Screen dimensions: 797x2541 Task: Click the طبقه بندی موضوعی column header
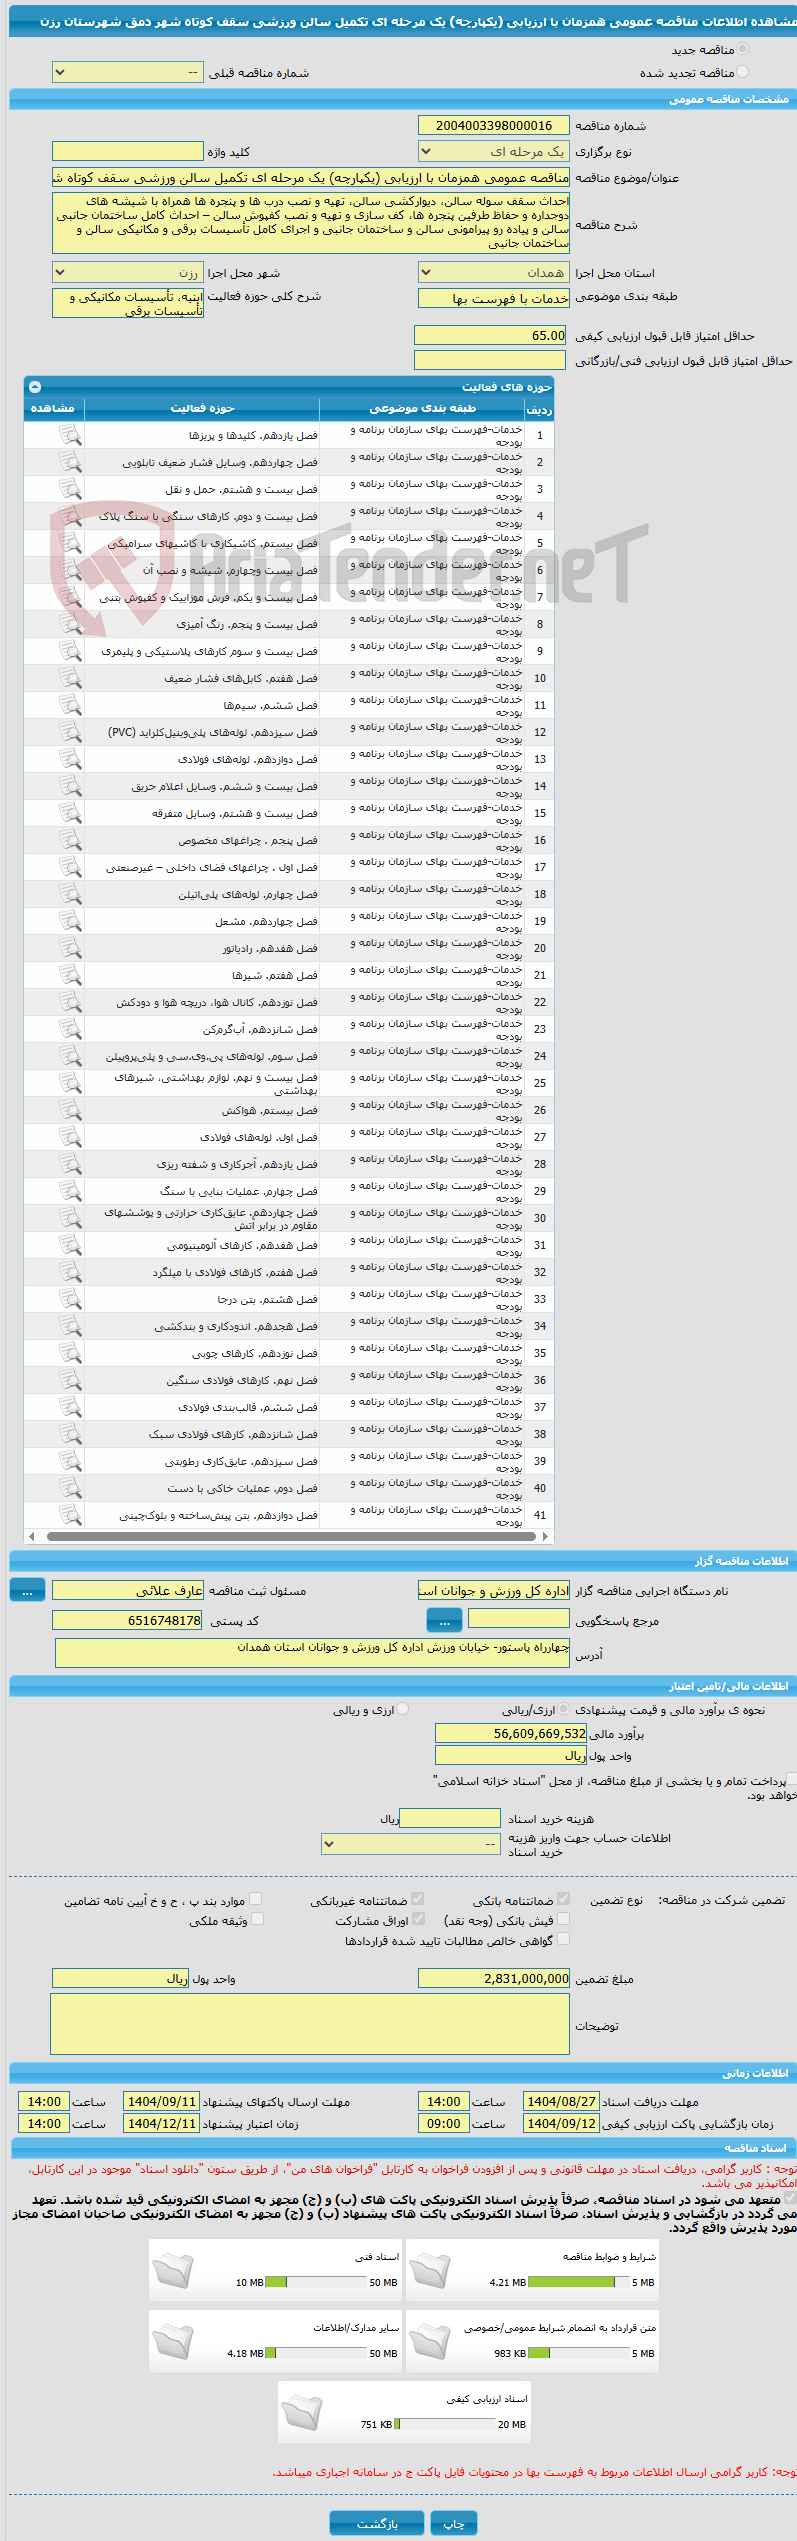[x=422, y=408]
